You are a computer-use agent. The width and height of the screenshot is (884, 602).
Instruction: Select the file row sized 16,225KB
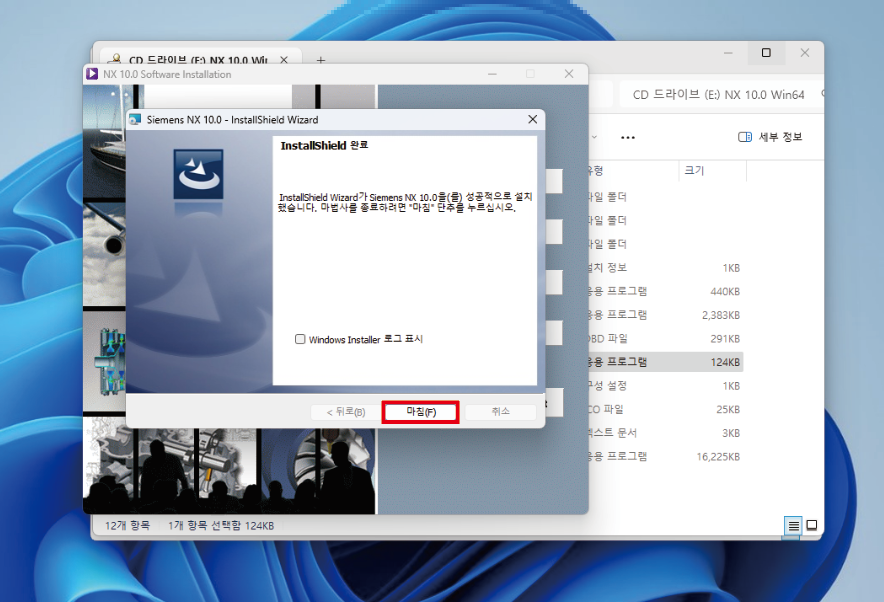pyautogui.click(x=666, y=457)
